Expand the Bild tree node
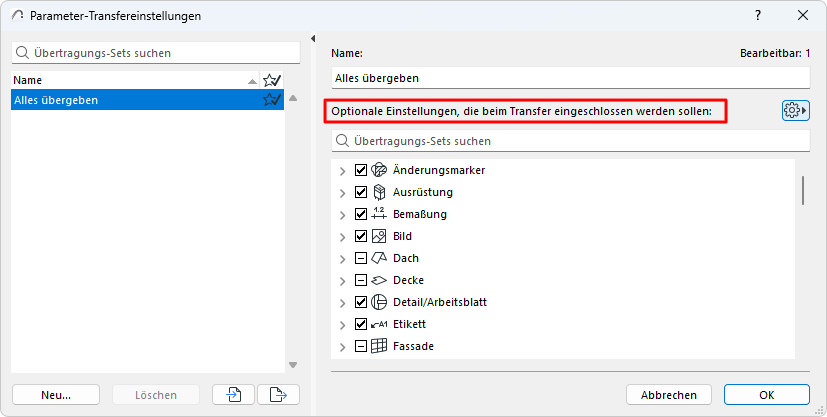The width and height of the screenshot is (827, 417). [343, 236]
